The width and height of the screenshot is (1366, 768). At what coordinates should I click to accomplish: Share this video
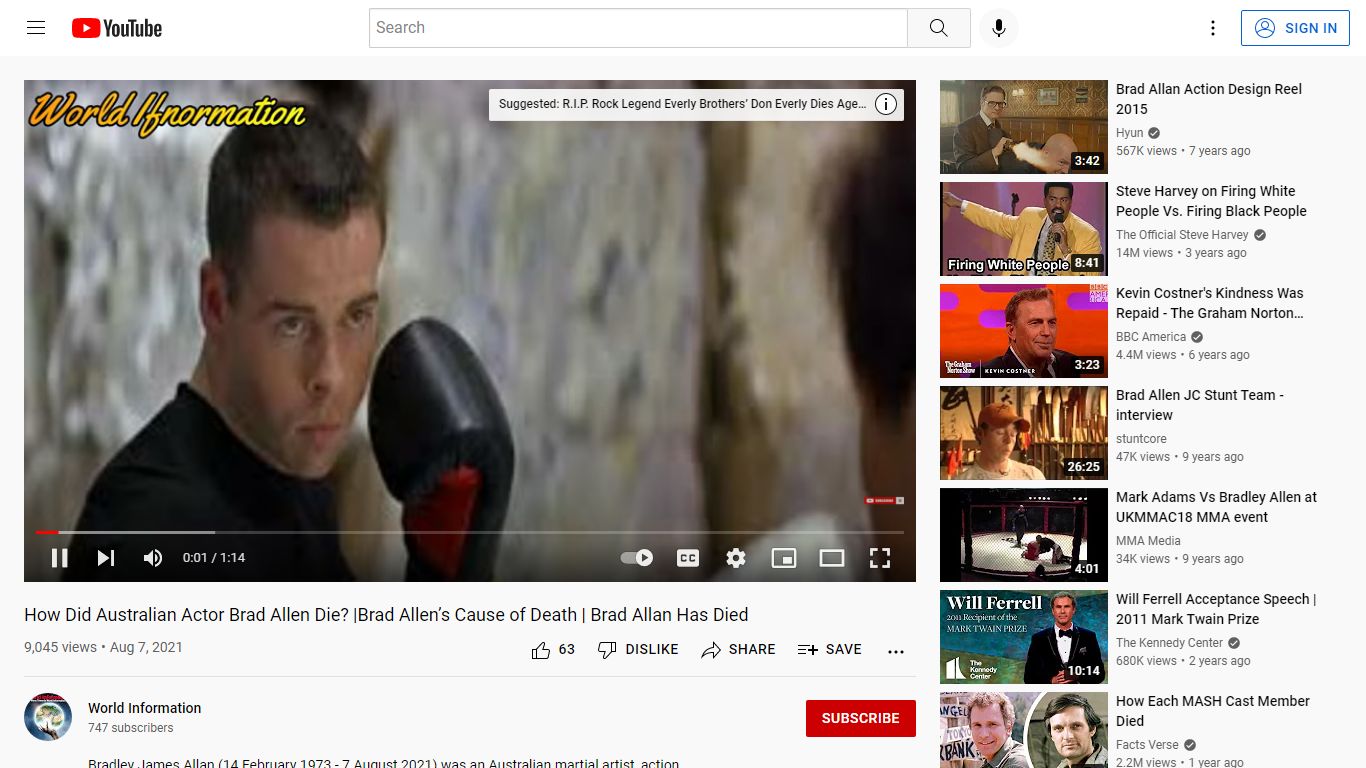[x=738, y=650]
